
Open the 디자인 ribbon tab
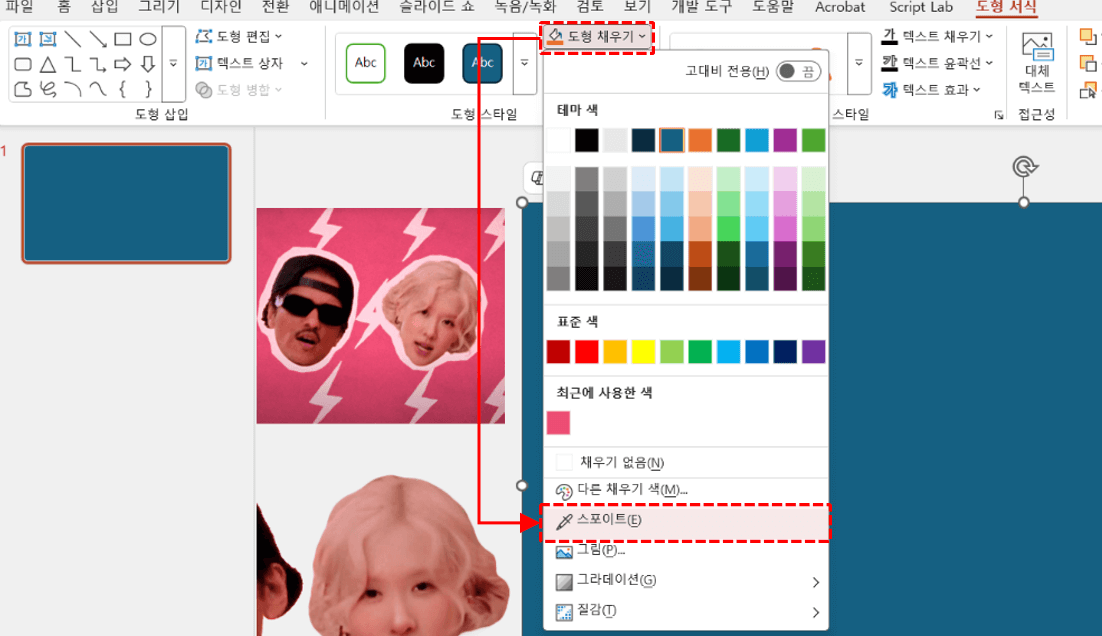tap(221, 7)
